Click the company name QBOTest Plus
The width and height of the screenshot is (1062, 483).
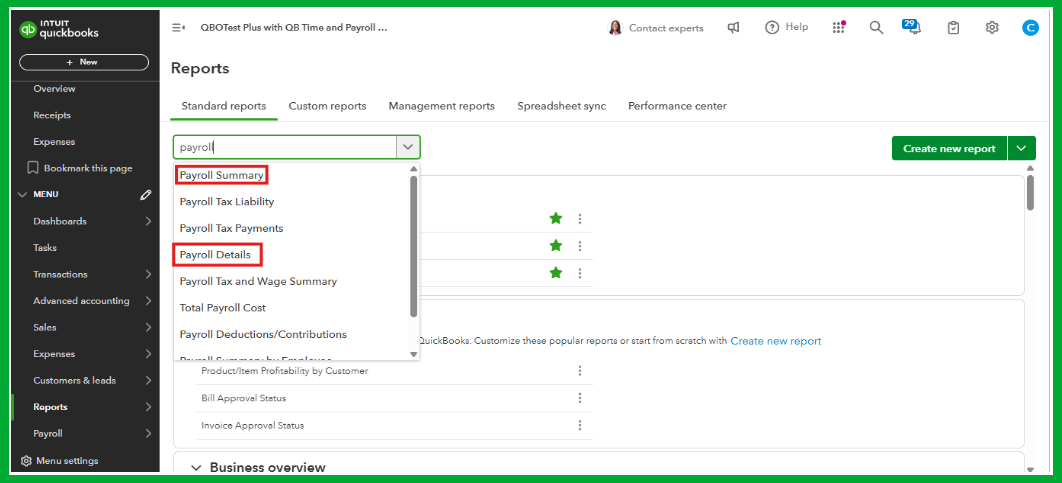pos(294,28)
